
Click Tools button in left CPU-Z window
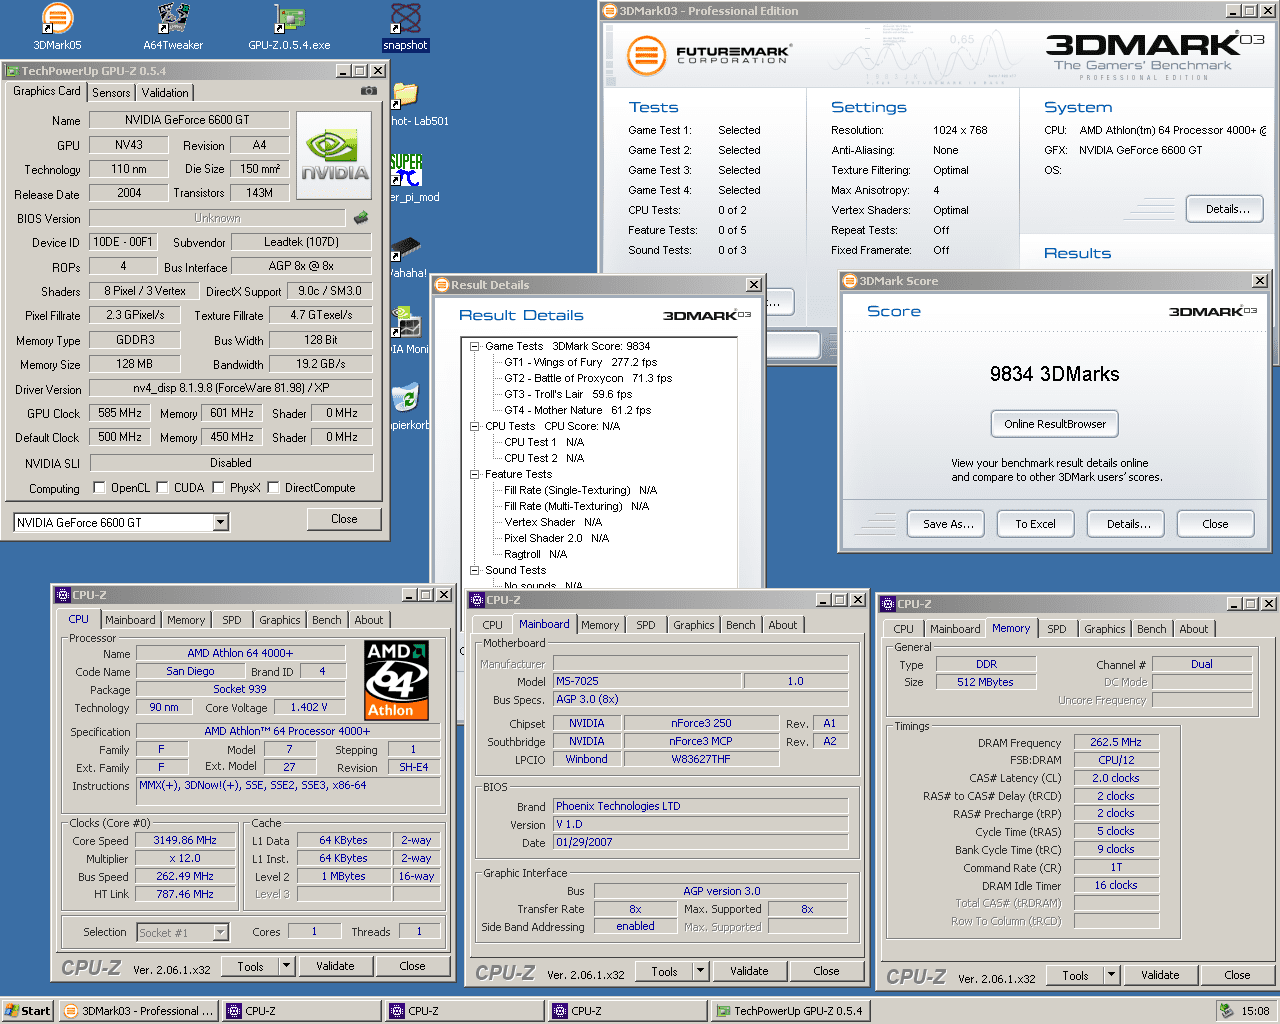(250, 966)
